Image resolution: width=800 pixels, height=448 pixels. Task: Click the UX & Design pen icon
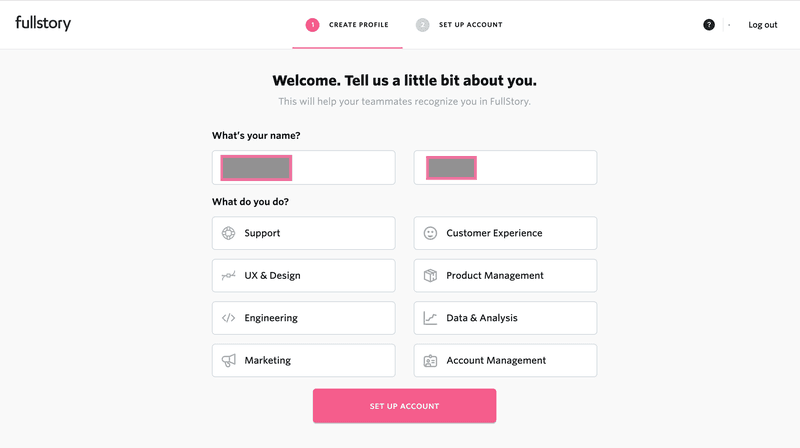coord(228,276)
